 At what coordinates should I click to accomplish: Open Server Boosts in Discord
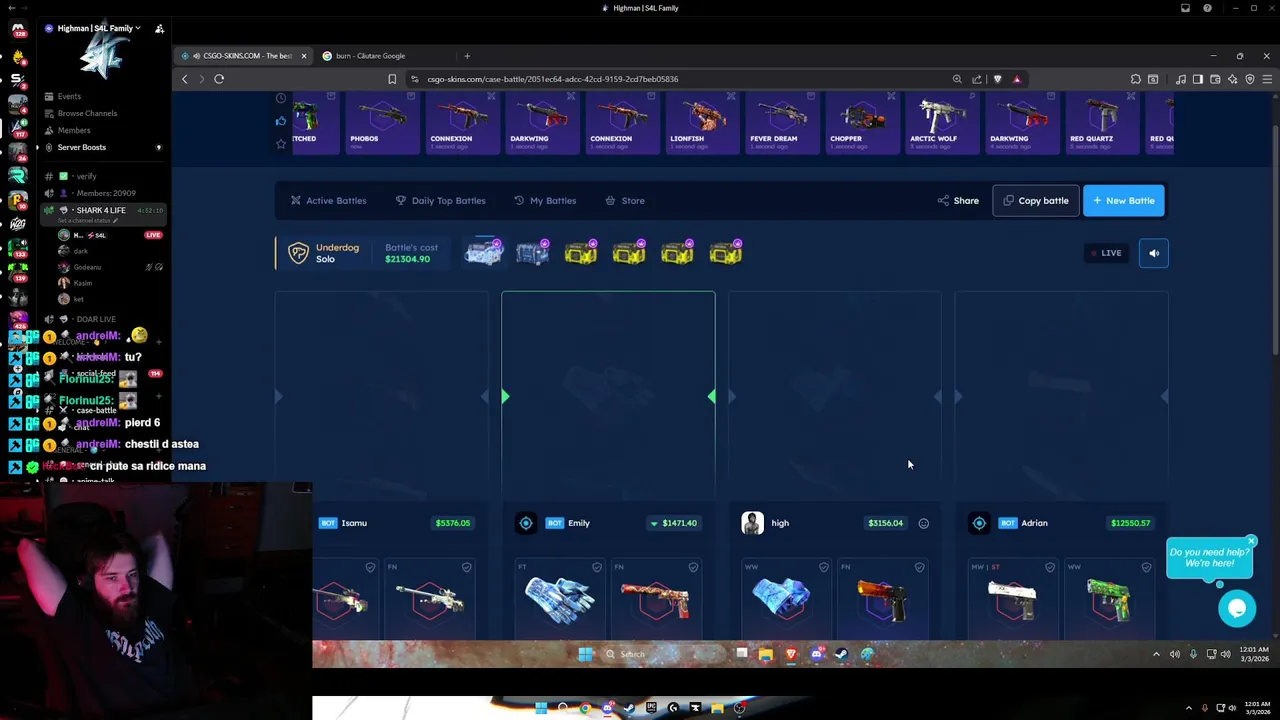(x=82, y=147)
